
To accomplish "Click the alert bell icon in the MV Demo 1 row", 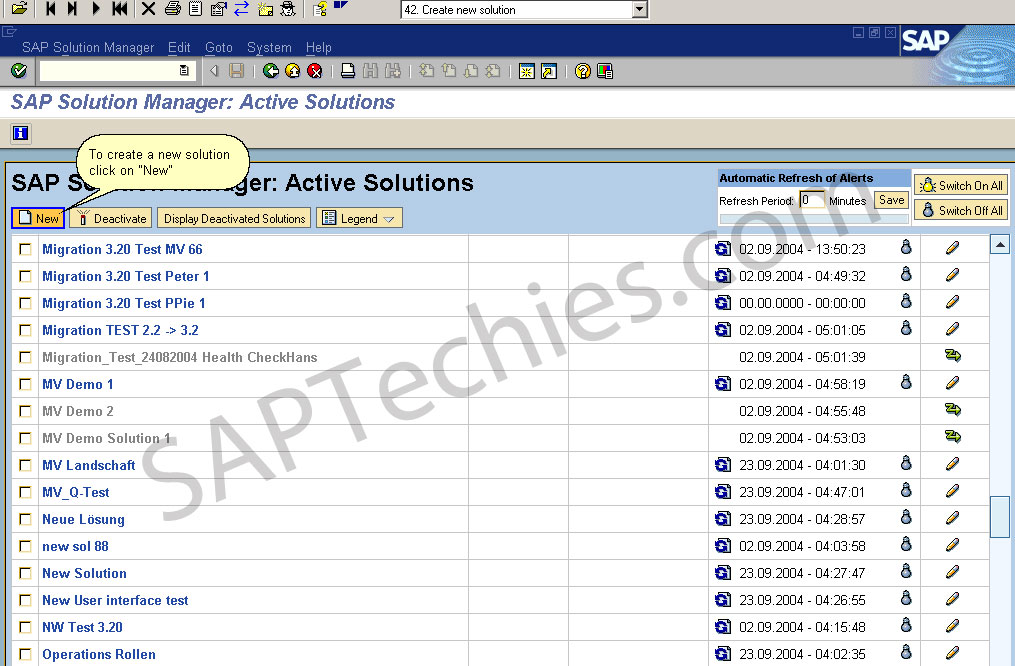I will coord(906,383).
